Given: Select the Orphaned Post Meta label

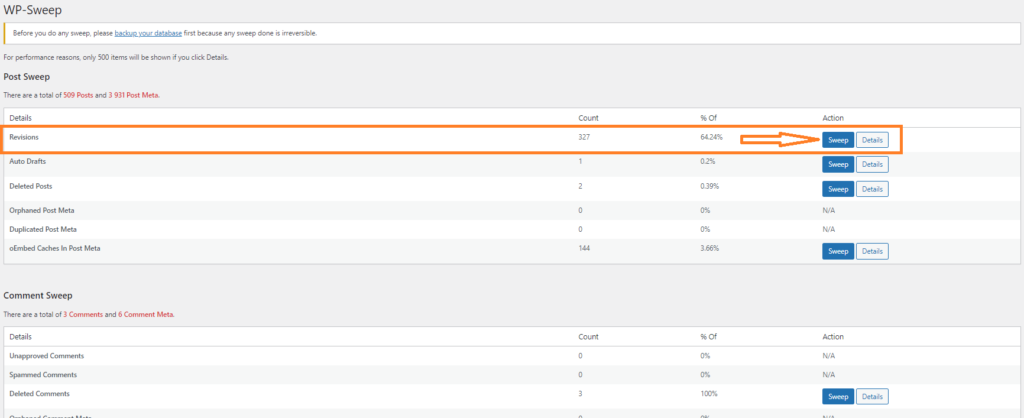Looking at the screenshot, I should pos(42,210).
